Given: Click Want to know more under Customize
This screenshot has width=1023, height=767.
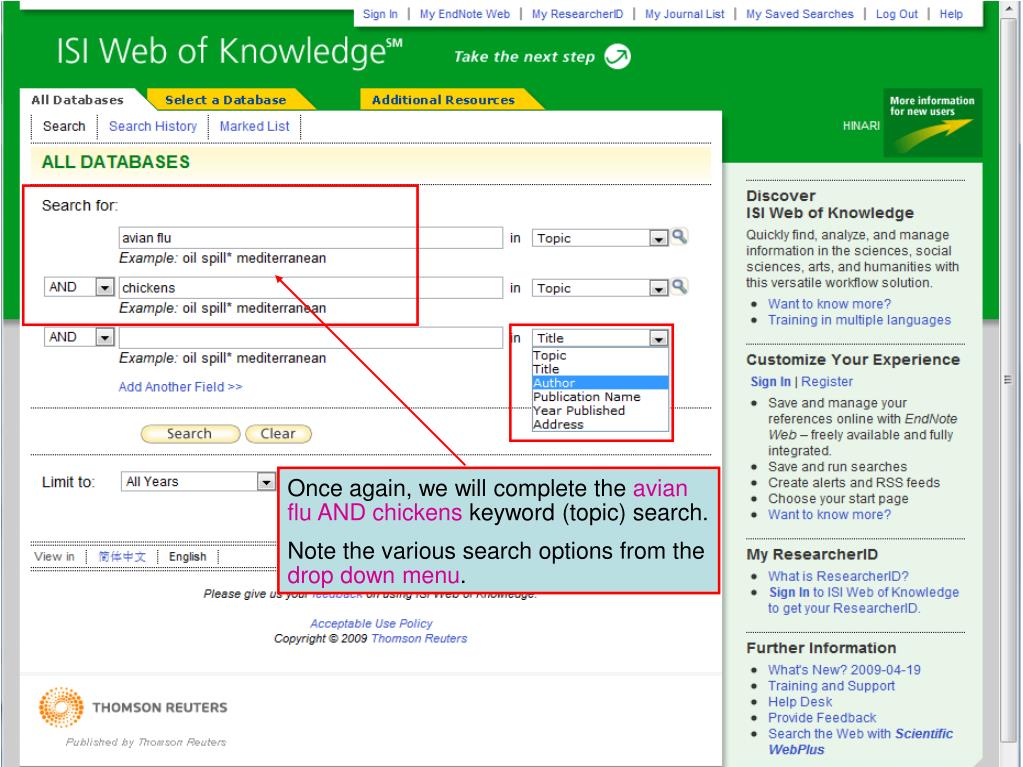Looking at the screenshot, I should pos(829,515).
